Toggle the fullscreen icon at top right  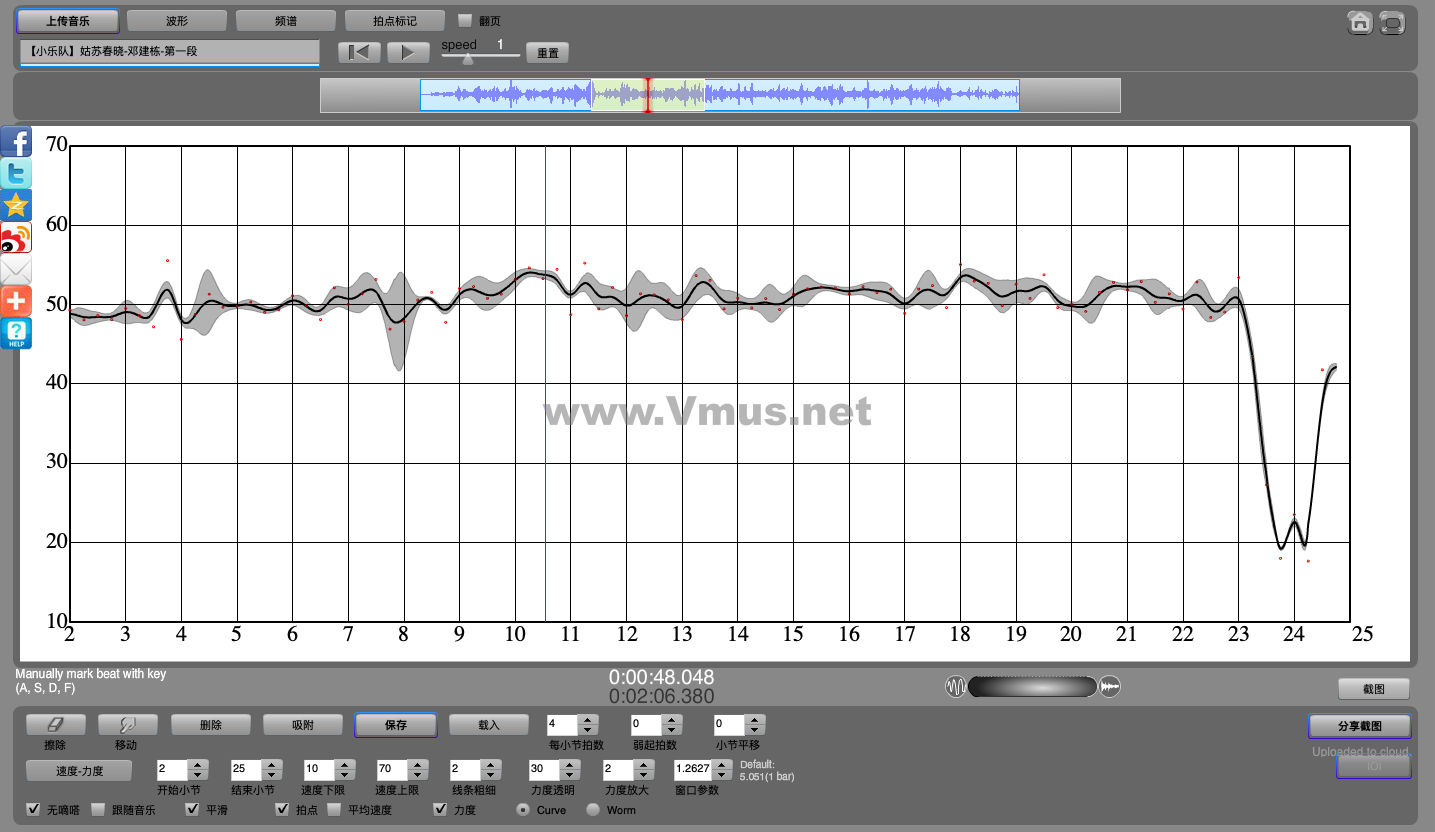(1392, 22)
